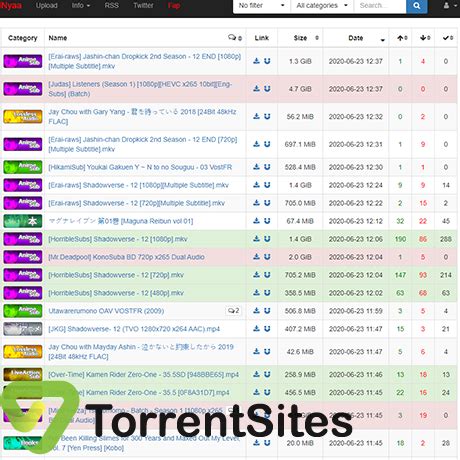Click the Name column header
460x460 pixels.
[x=58, y=38]
